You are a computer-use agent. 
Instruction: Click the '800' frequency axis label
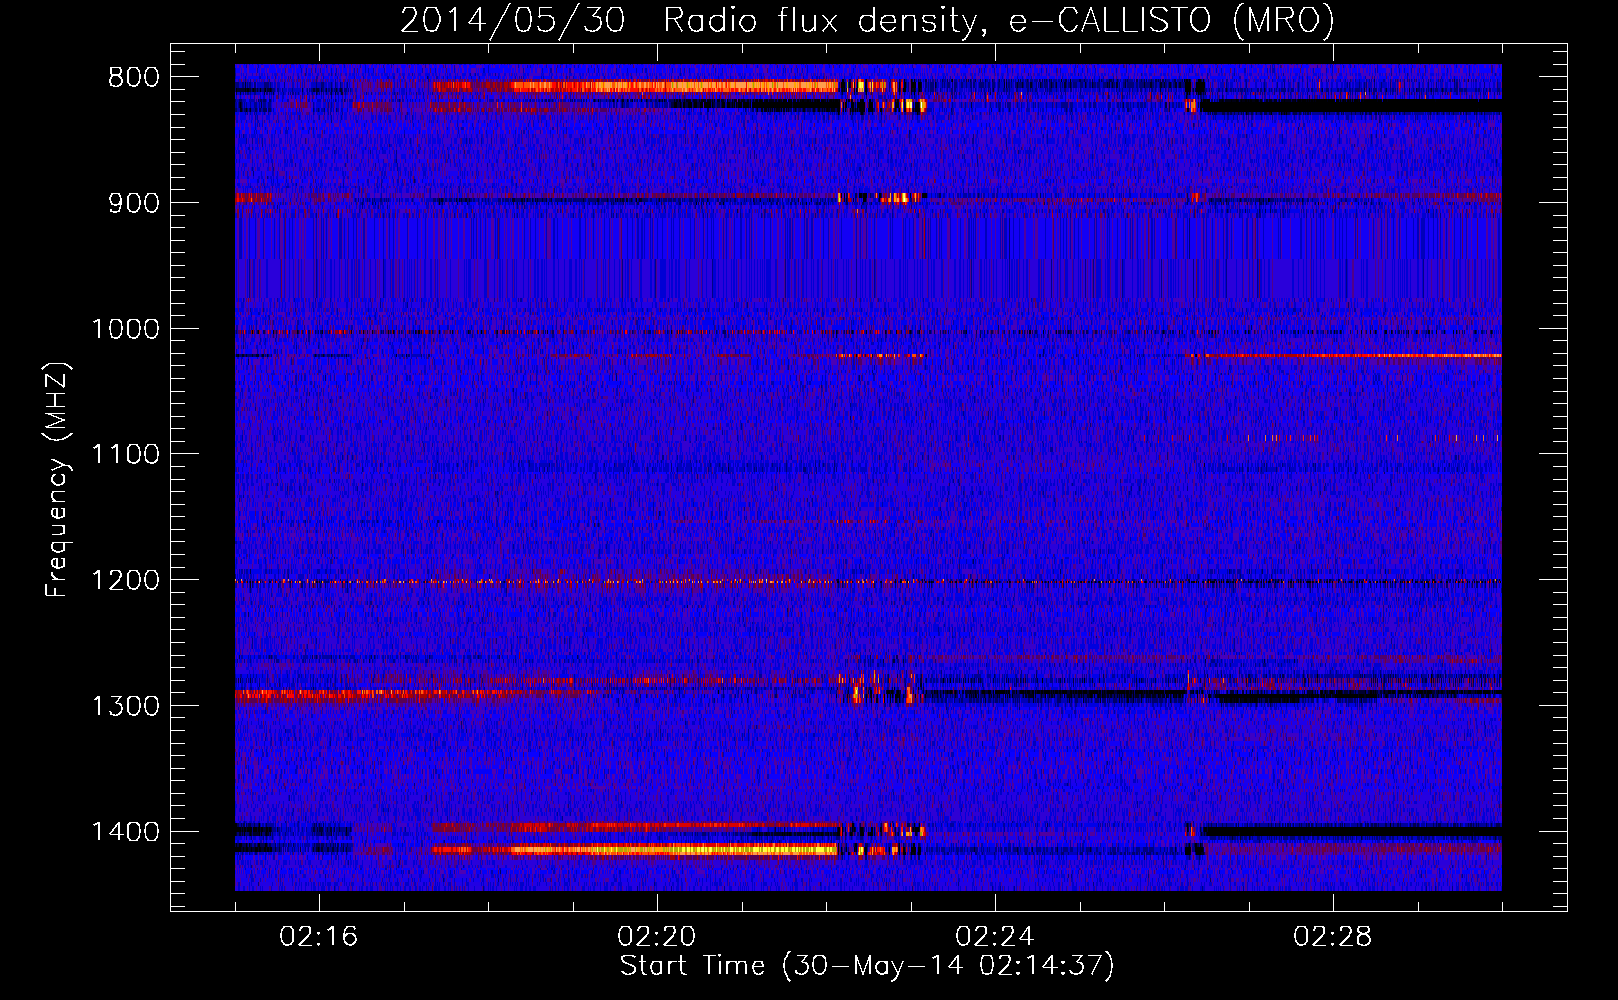coord(133,78)
